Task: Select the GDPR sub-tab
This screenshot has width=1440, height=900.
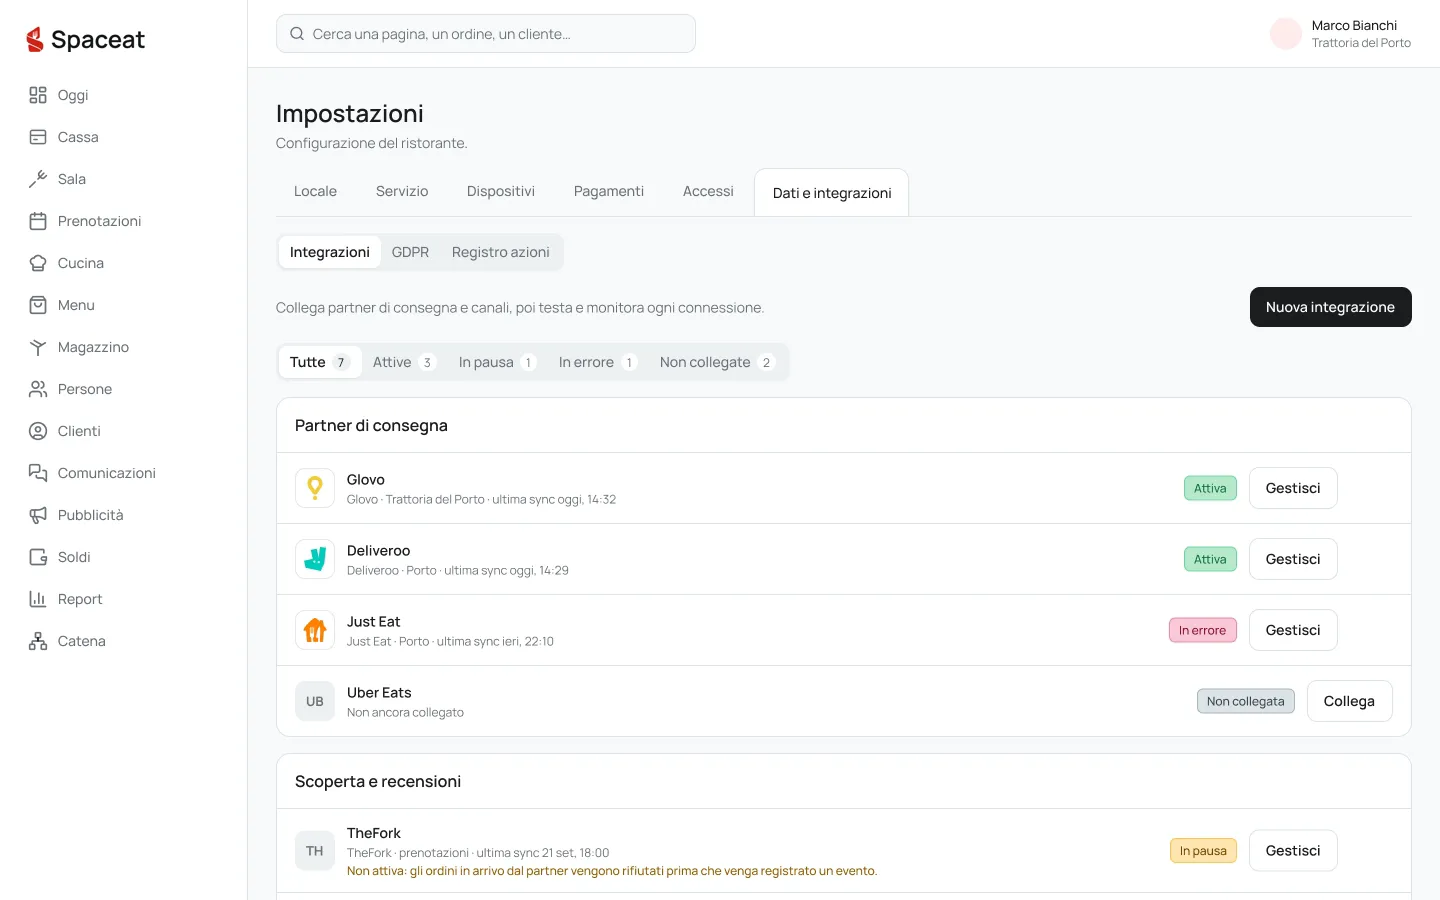Action: tap(410, 252)
